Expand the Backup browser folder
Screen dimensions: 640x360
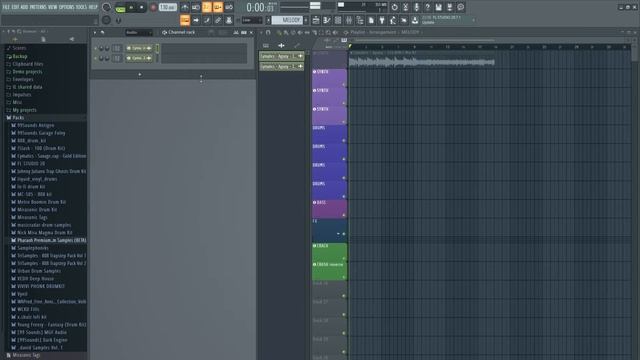point(20,56)
